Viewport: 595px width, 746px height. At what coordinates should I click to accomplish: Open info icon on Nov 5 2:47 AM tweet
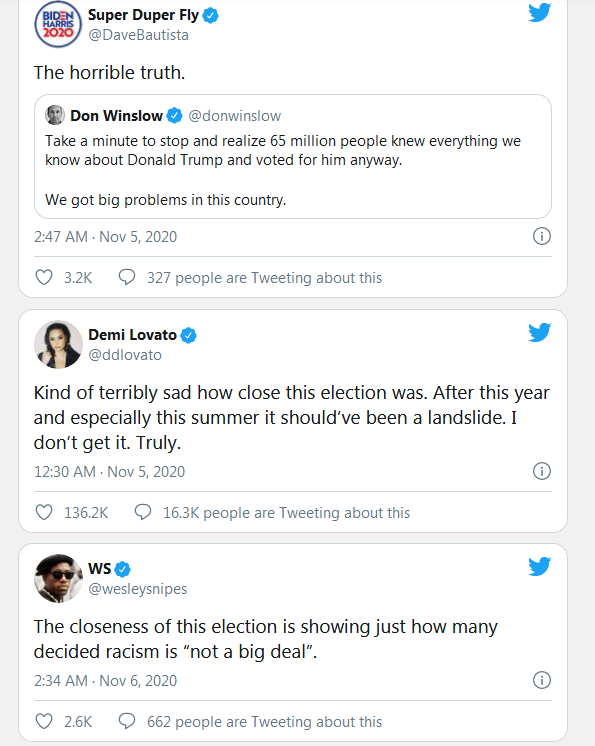click(542, 236)
